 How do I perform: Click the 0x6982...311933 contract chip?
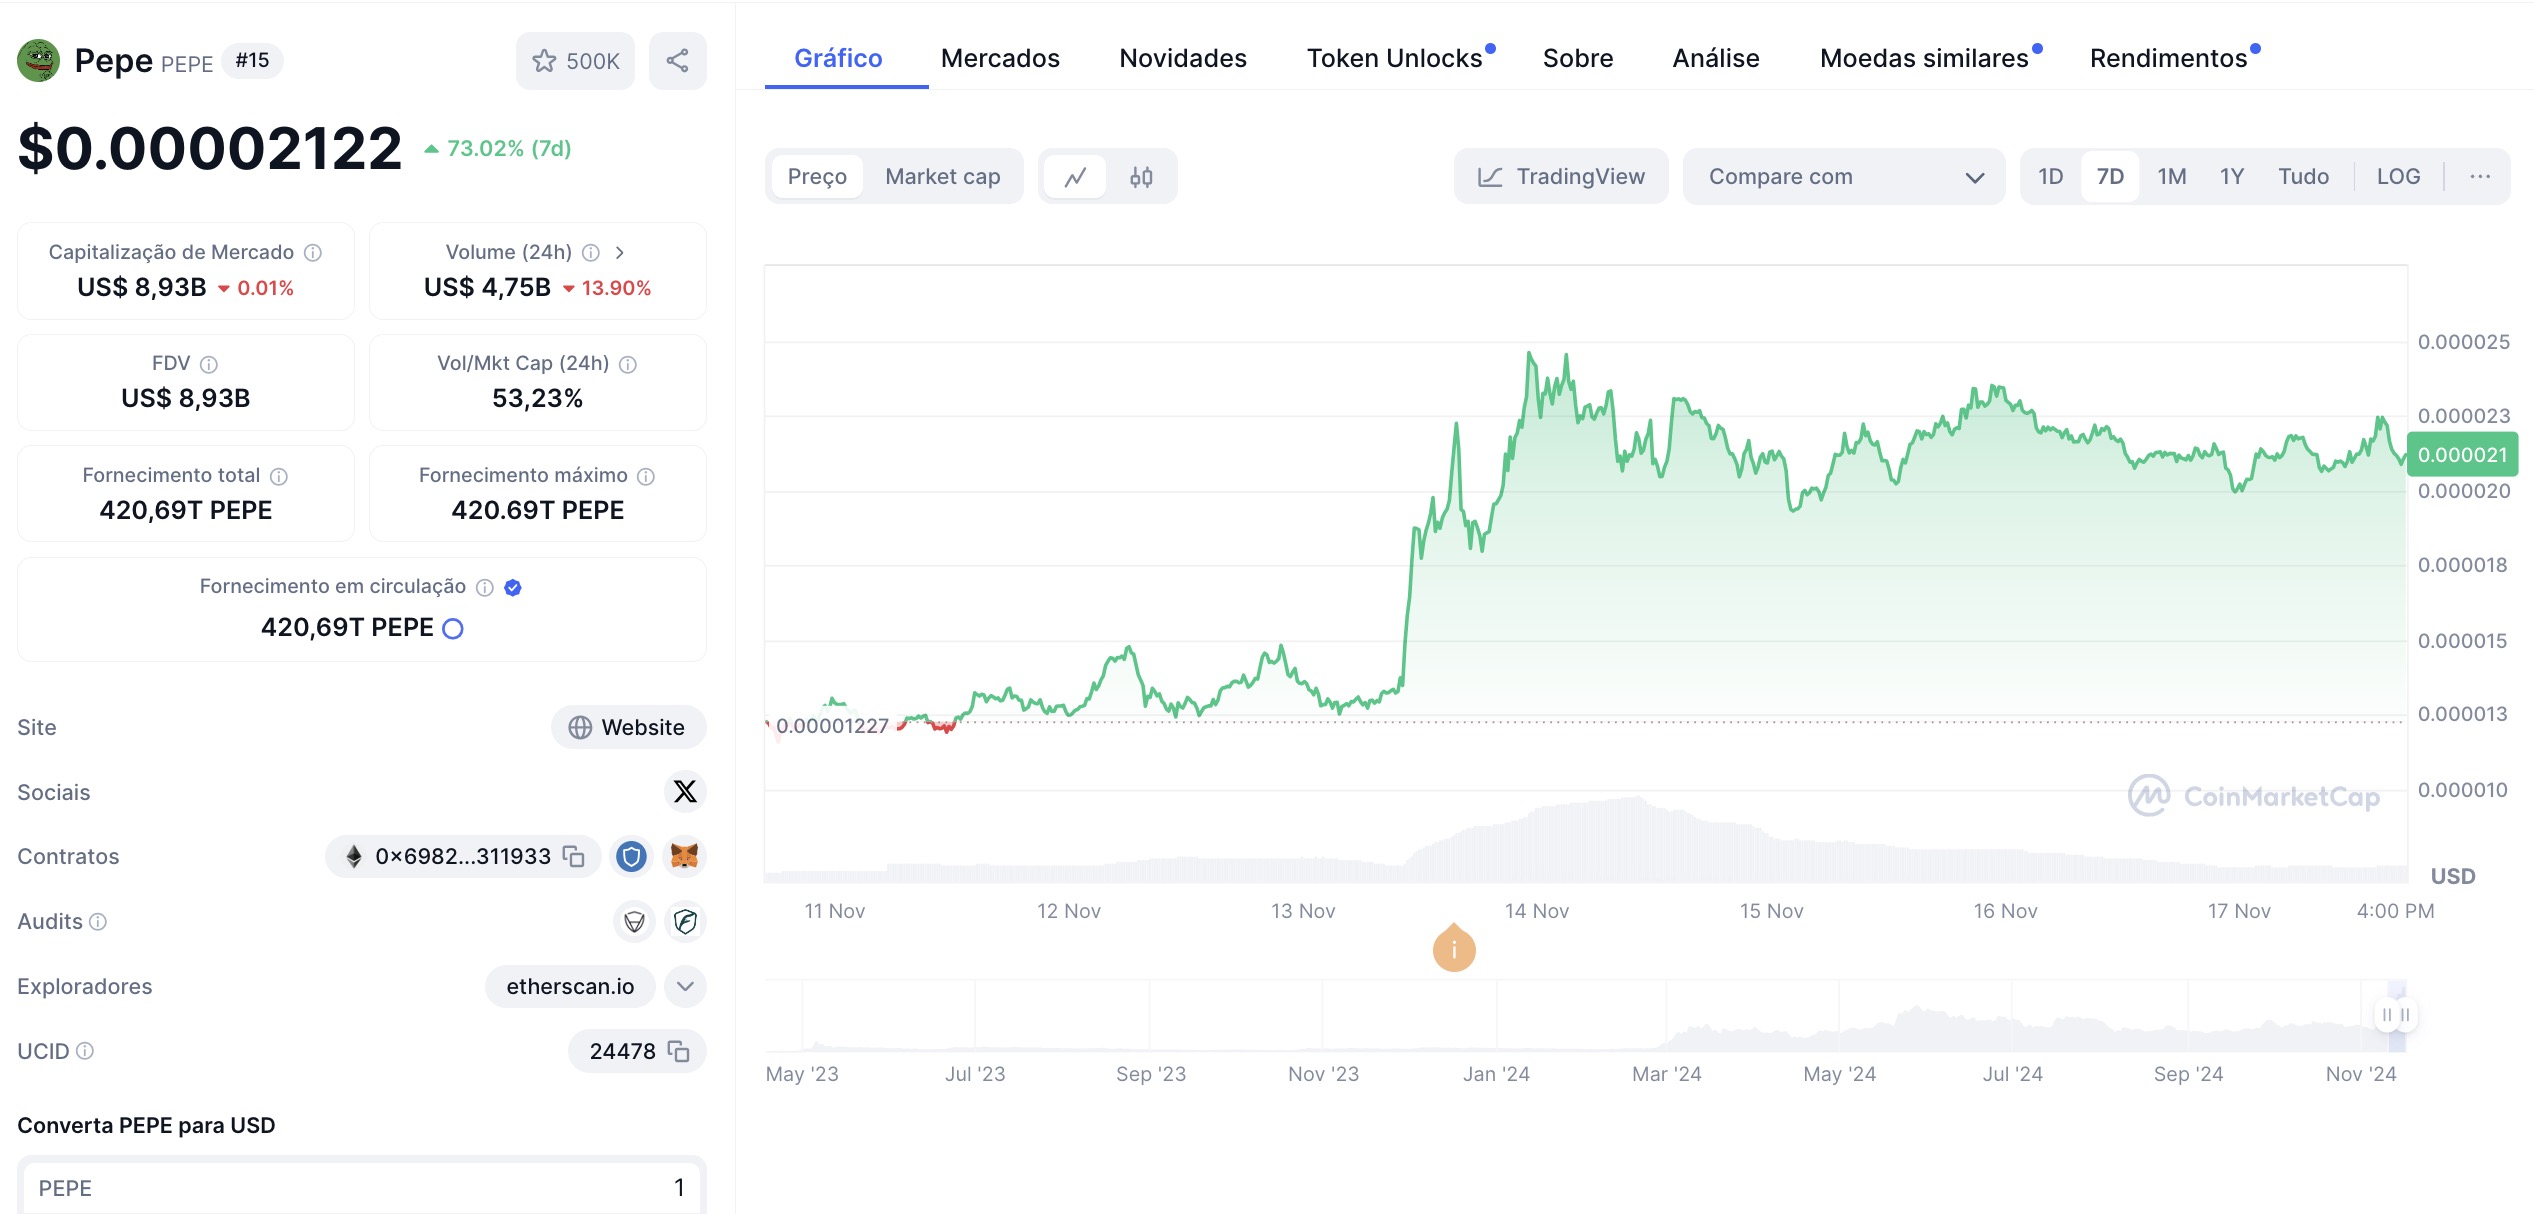click(463, 857)
